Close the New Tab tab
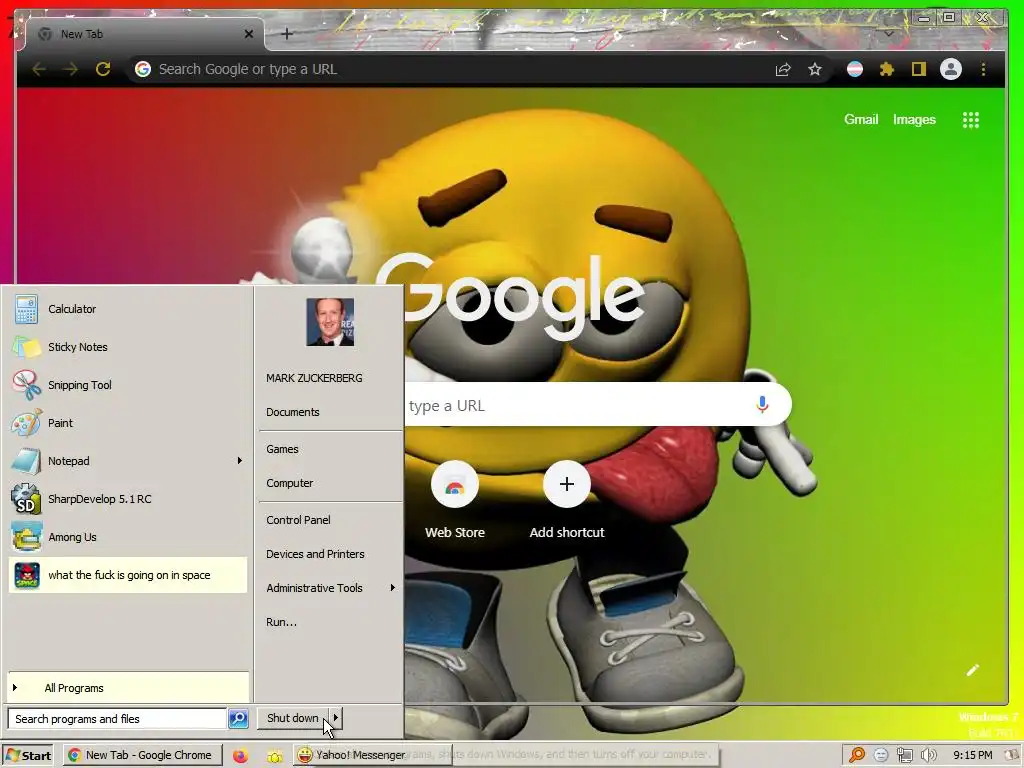Image resolution: width=1024 pixels, height=768 pixels. pyautogui.click(x=249, y=34)
